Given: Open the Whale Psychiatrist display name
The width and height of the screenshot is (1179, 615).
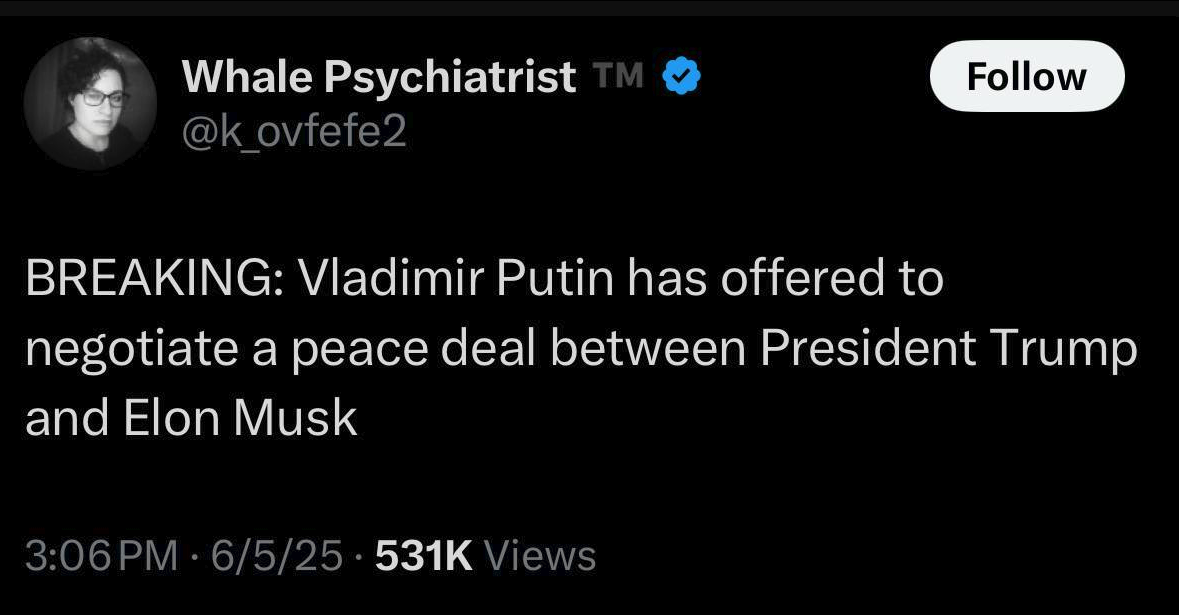Looking at the screenshot, I should (x=378, y=77).
